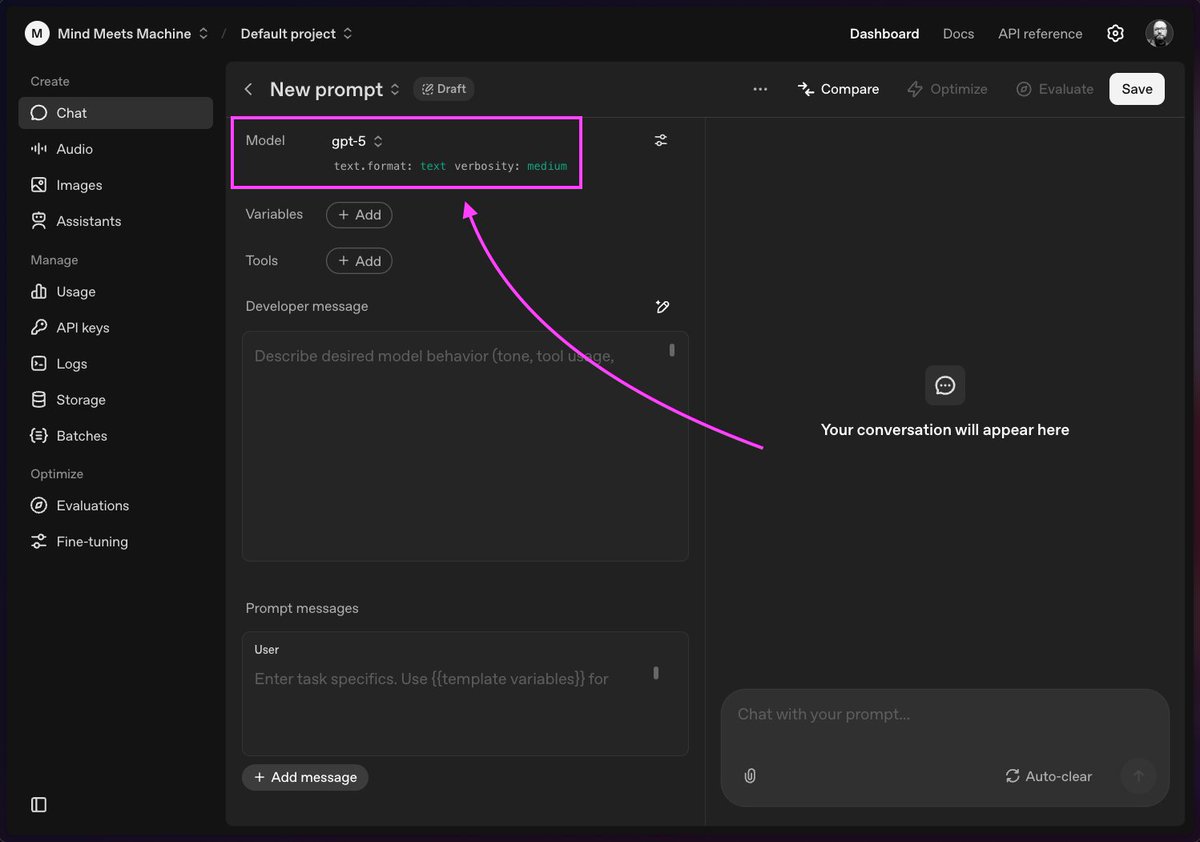1200x842 pixels.
Task: Enable Evaluate mode
Action: tap(1054, 89)
